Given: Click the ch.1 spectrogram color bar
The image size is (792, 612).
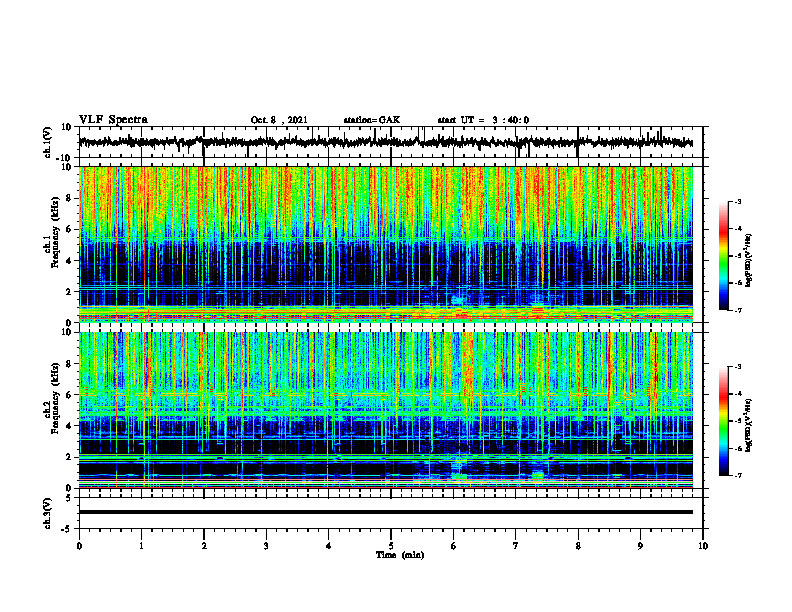Looking at the screenshot, I should pyautogui.click(x=723, y=256).
